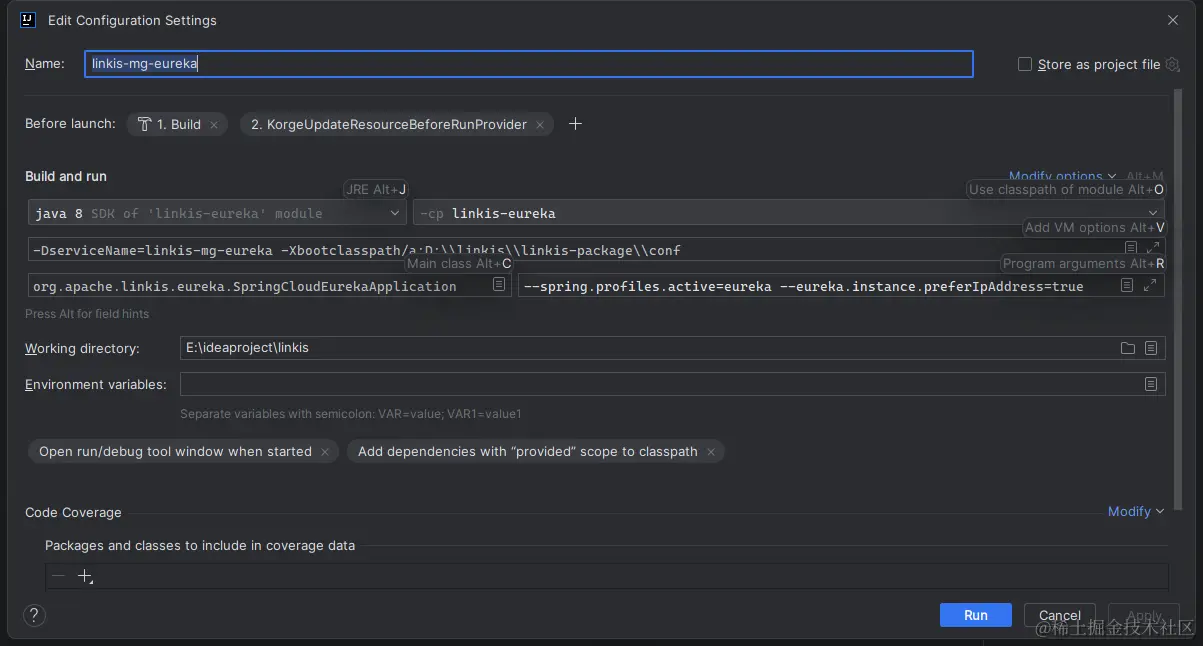Click the 'Main class Alt+C' hint
The height and width of the screenshot is (646, 1203).
point(459,263)
